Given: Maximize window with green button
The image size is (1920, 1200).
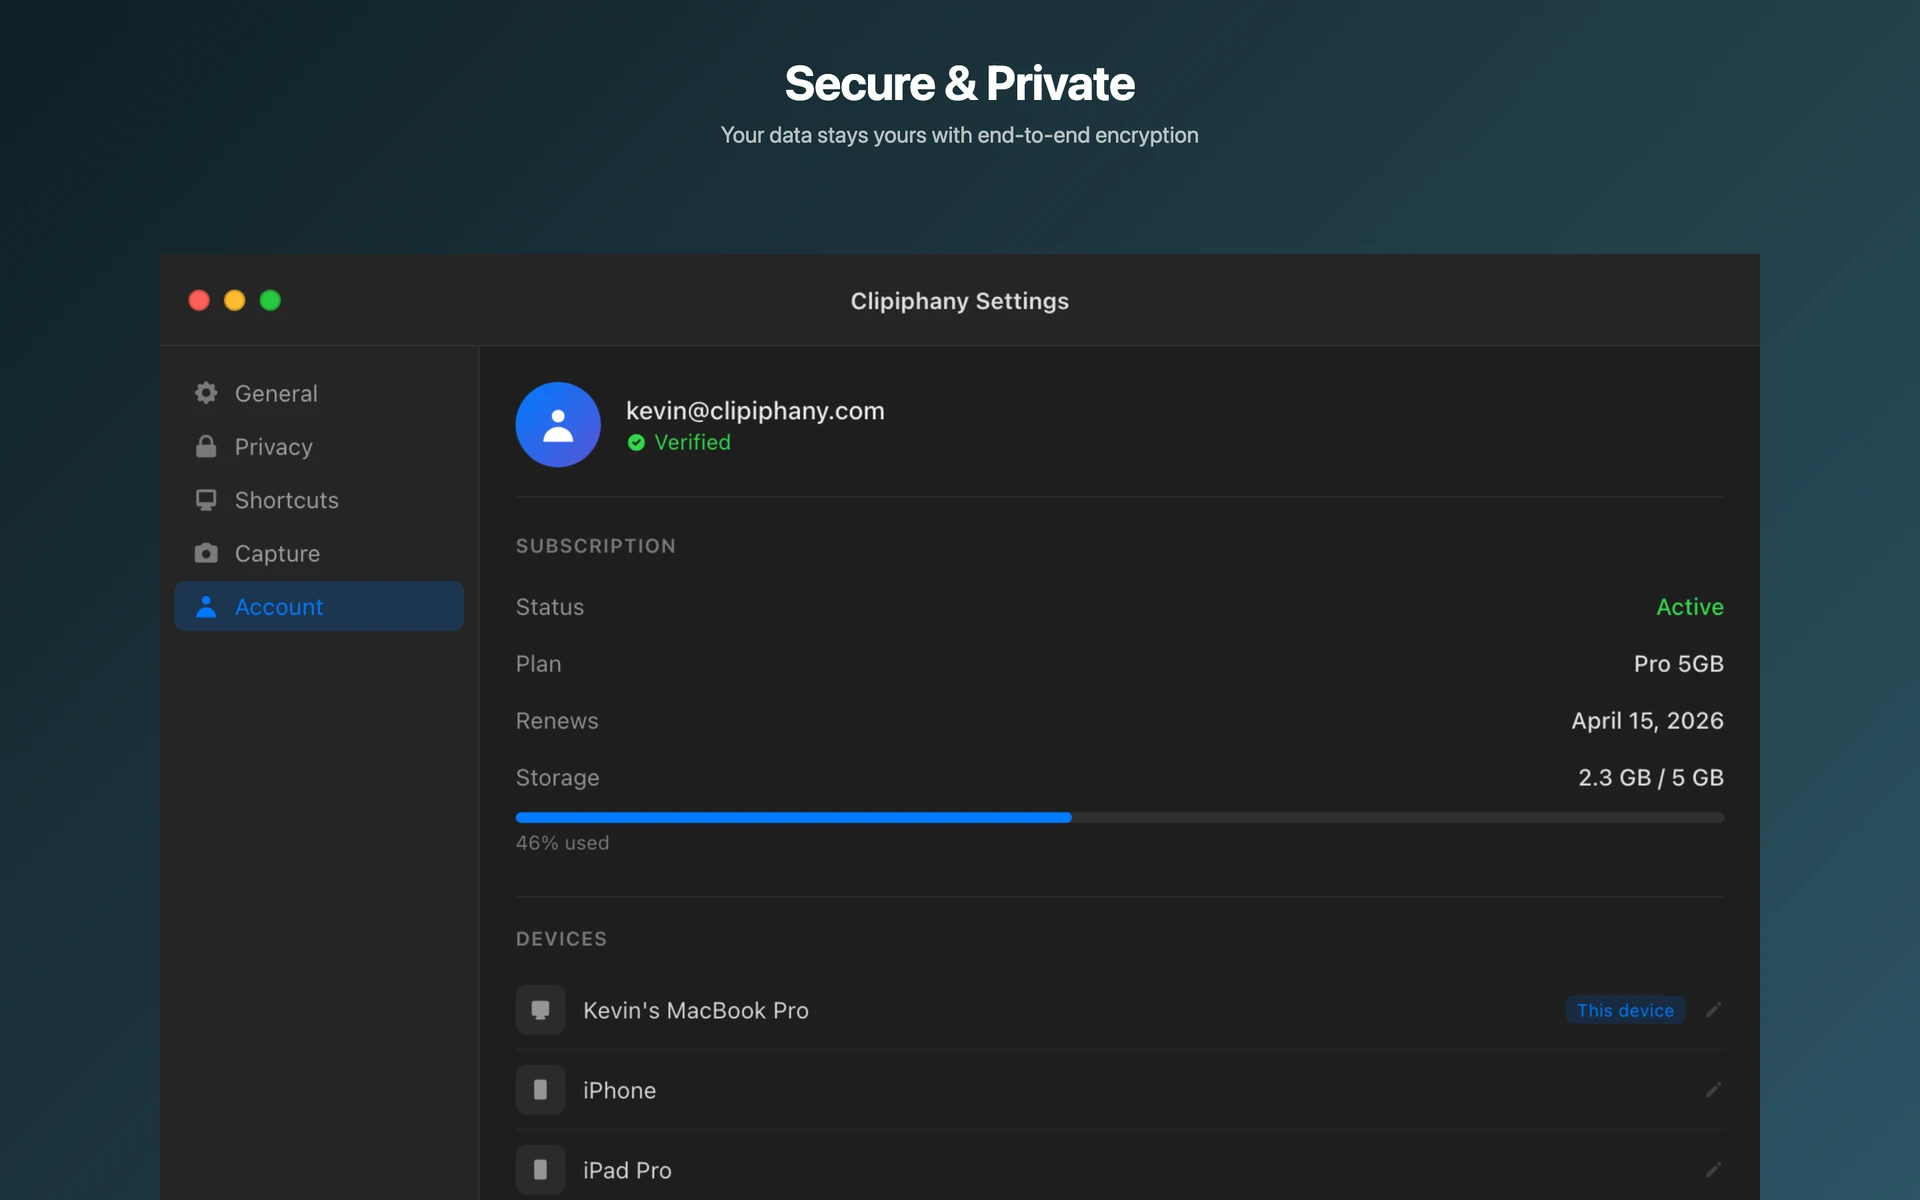Looking at the screenshot, I should 270,300.
